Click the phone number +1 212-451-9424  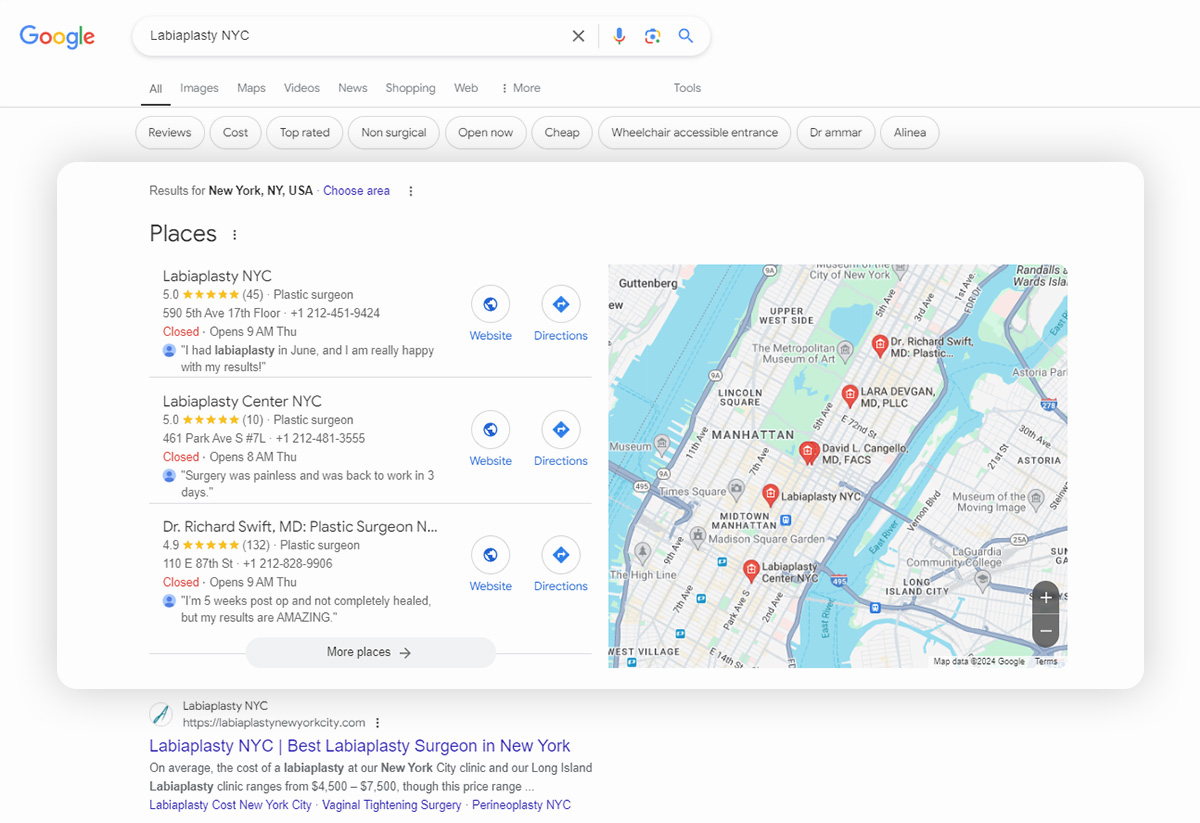tap(335, 313)
